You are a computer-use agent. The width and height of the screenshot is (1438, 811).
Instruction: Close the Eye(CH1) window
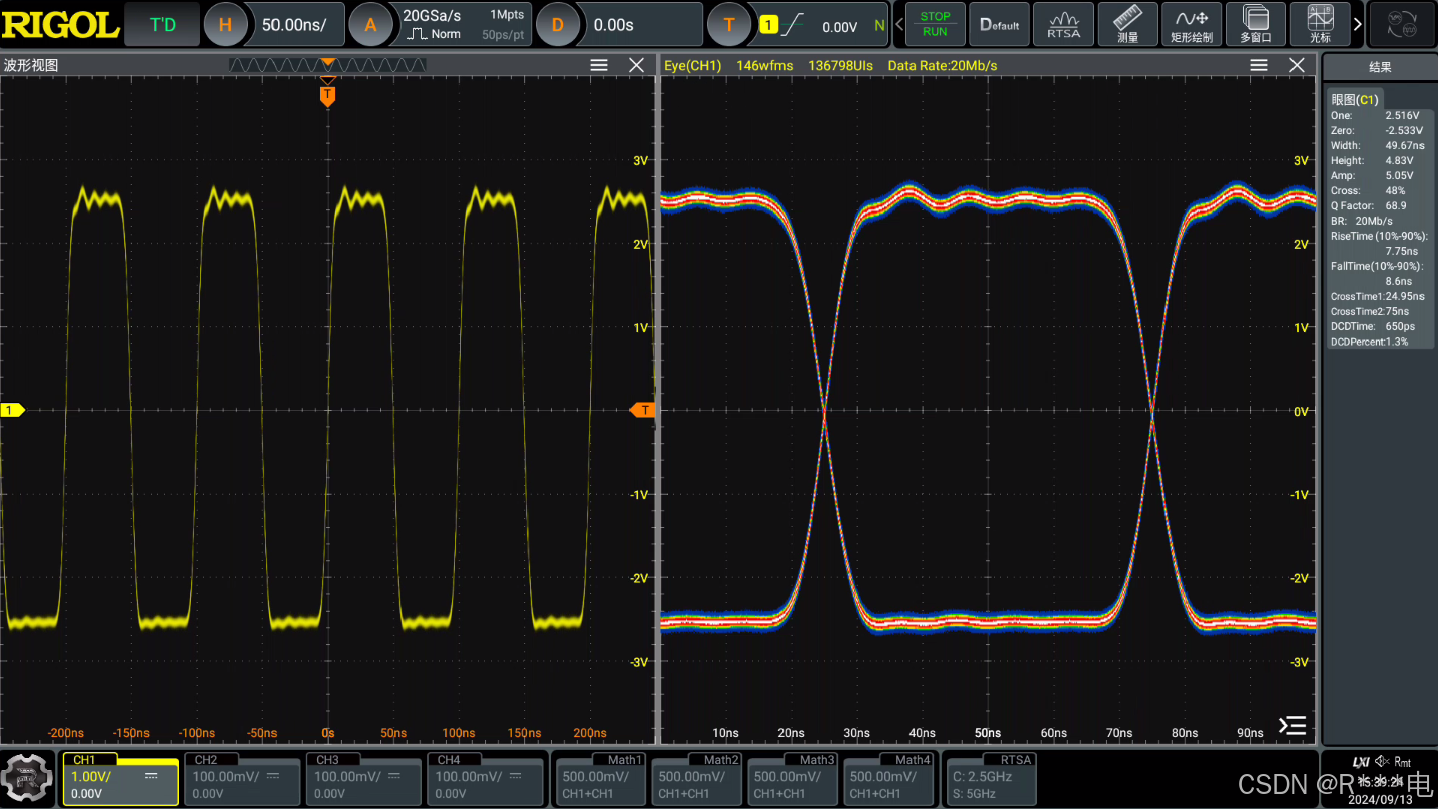pyautogui.click(x=1297, y=65)
